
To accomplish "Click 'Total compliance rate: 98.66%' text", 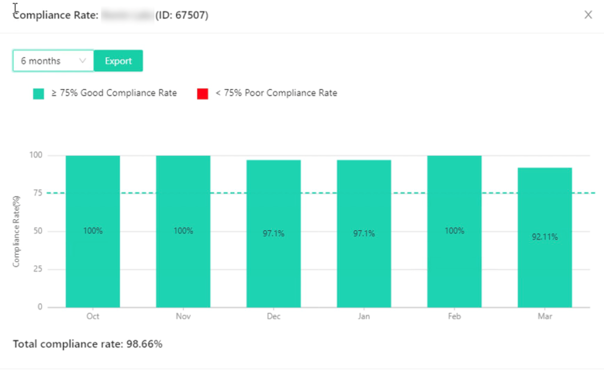I will 88,344.
